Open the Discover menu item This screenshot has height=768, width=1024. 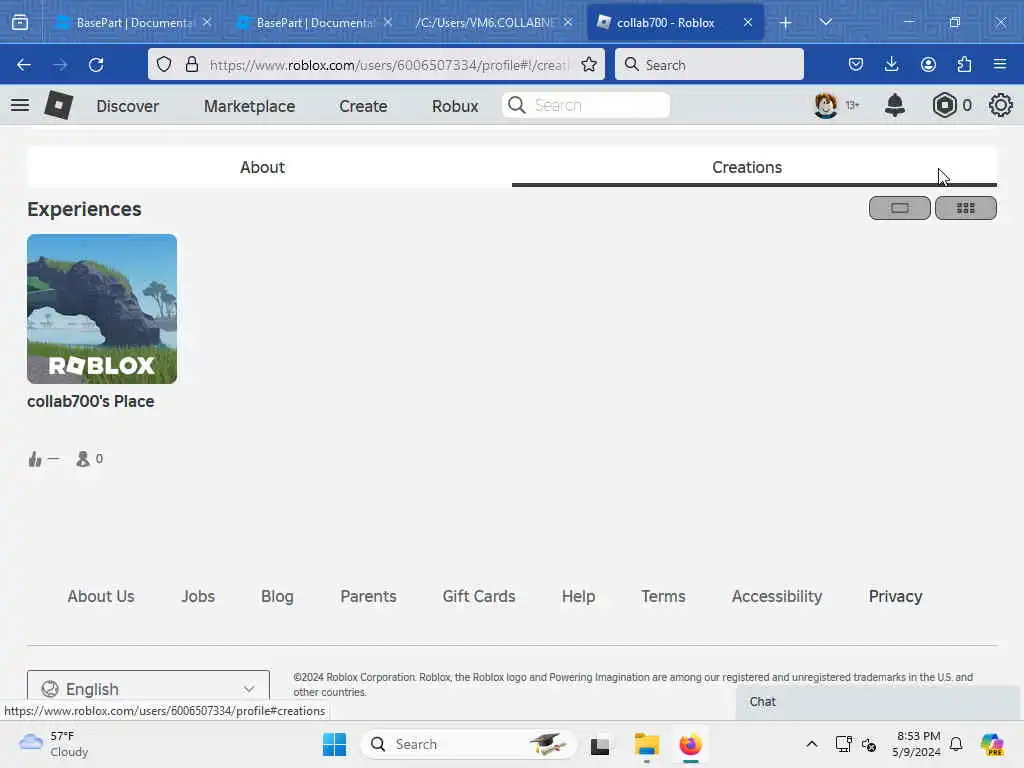[x=127, y=106]
